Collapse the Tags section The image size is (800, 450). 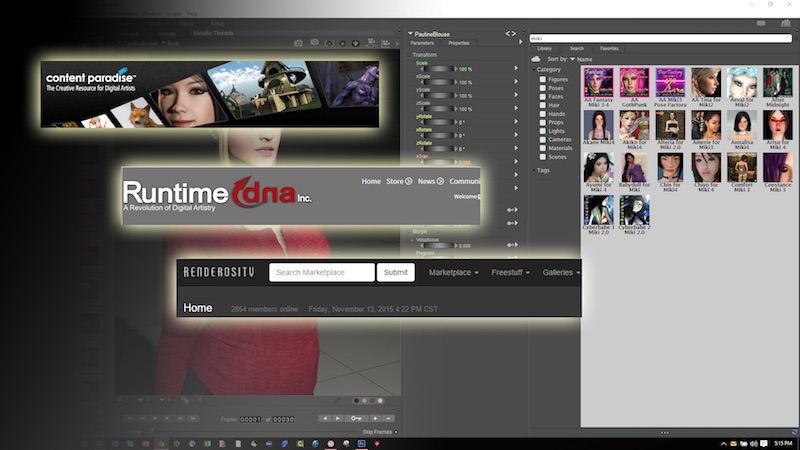point(534,170)
